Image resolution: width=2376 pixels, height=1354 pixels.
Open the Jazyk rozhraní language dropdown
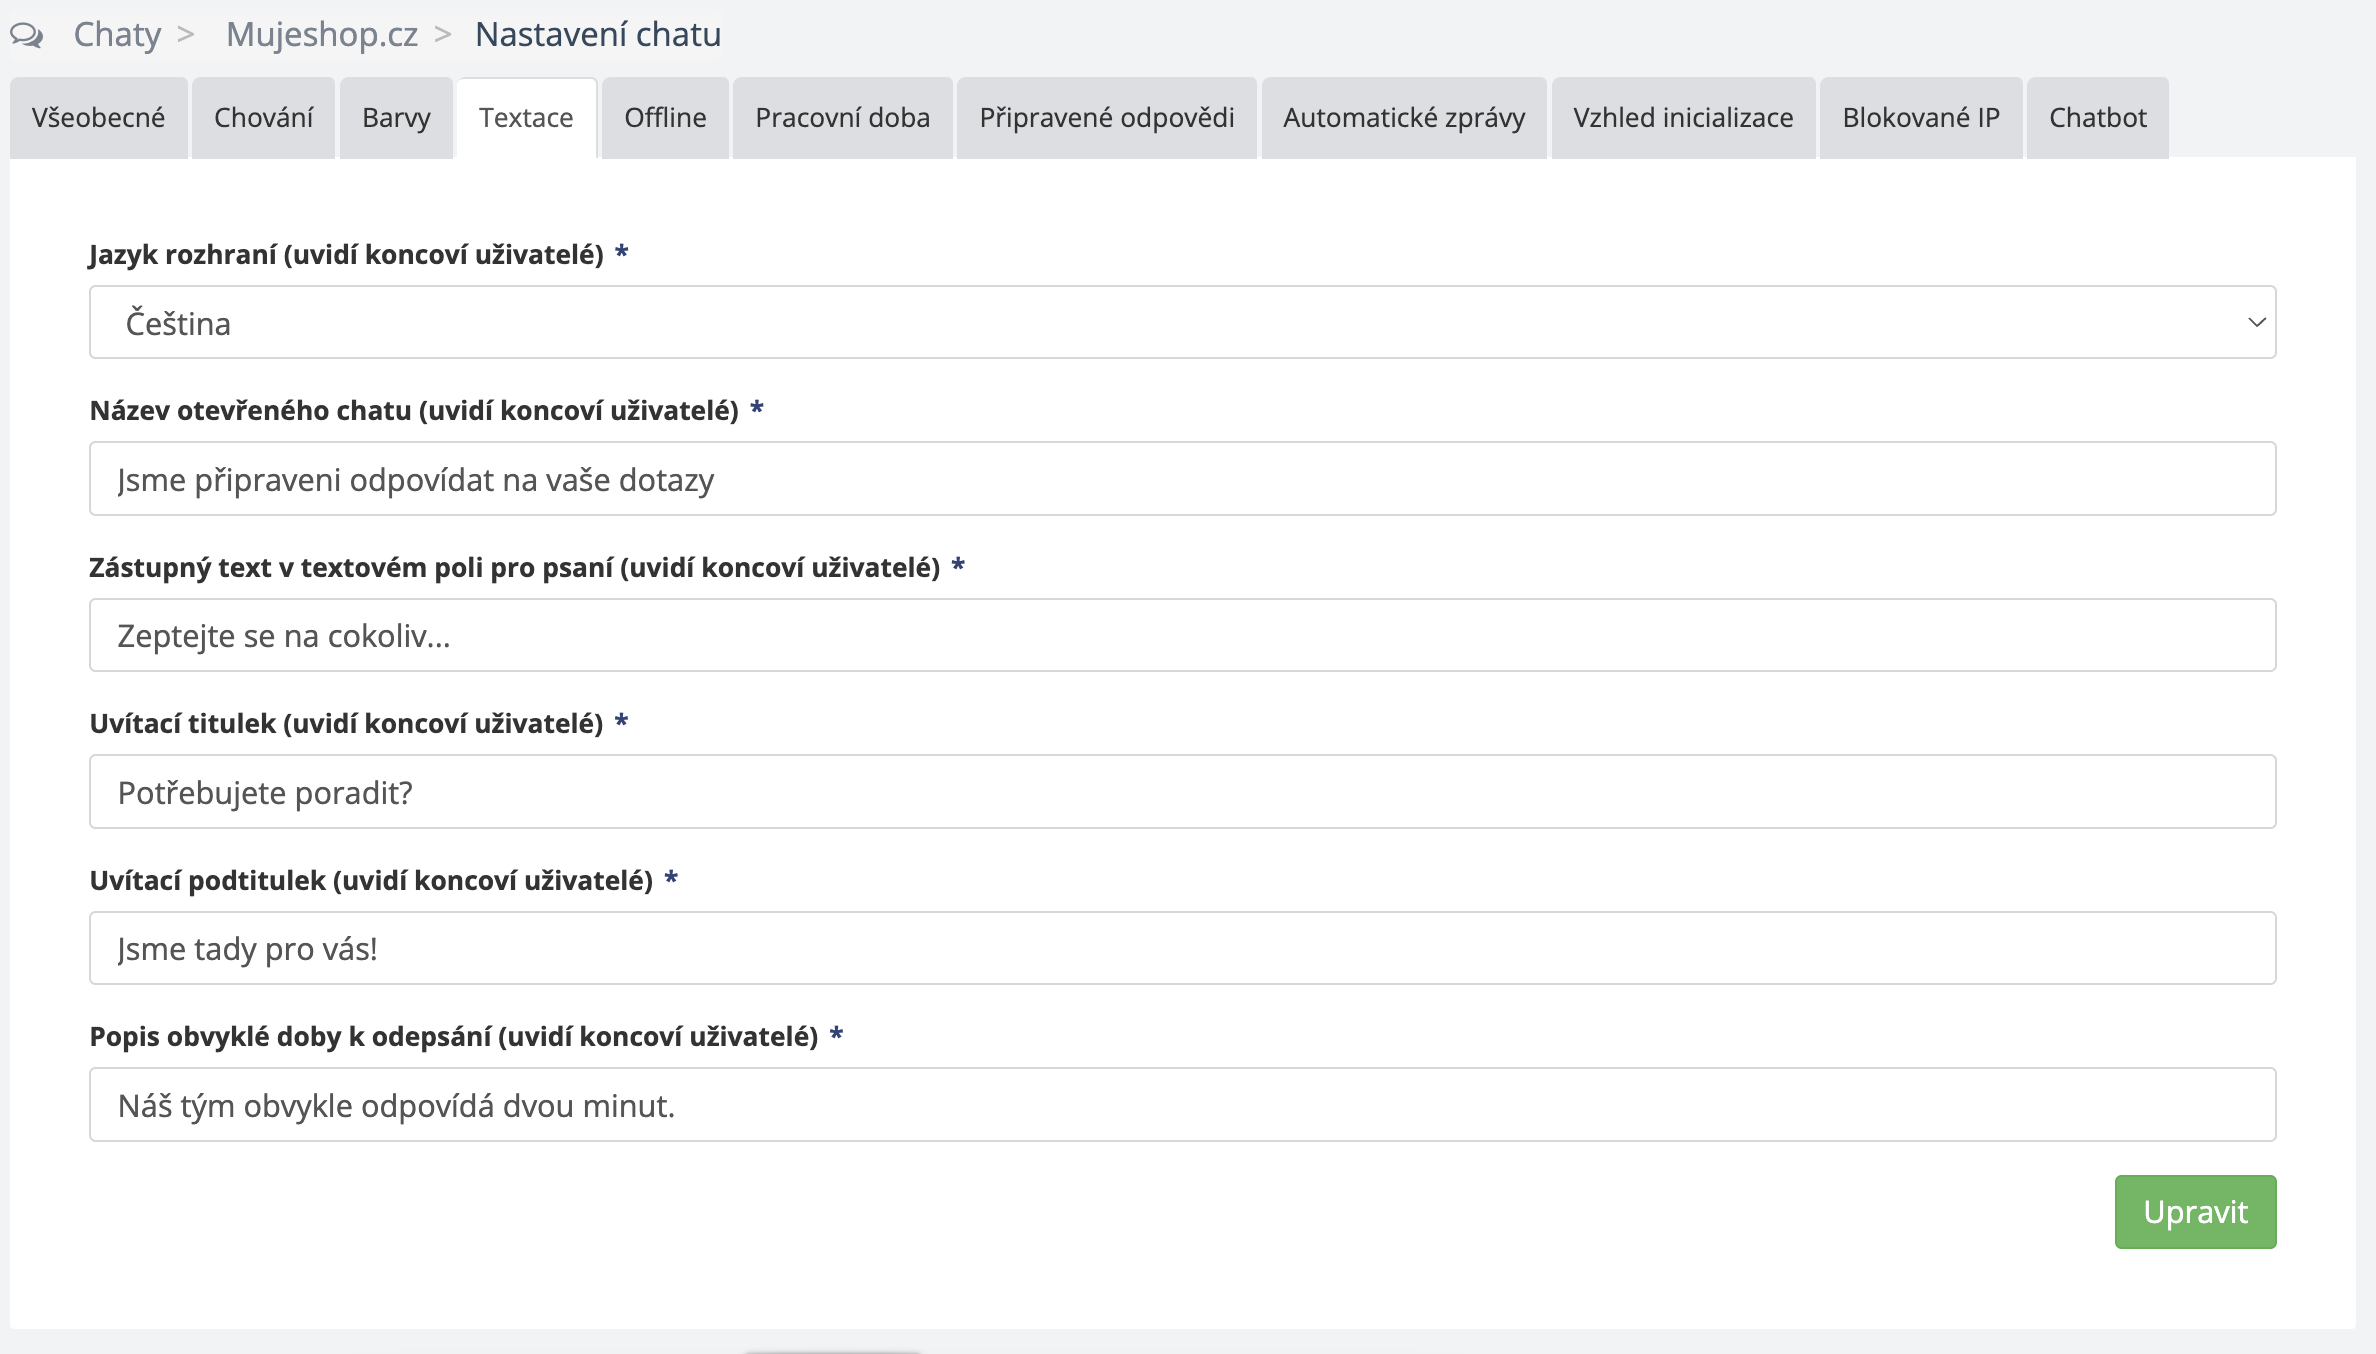(x=1180, y=322)
